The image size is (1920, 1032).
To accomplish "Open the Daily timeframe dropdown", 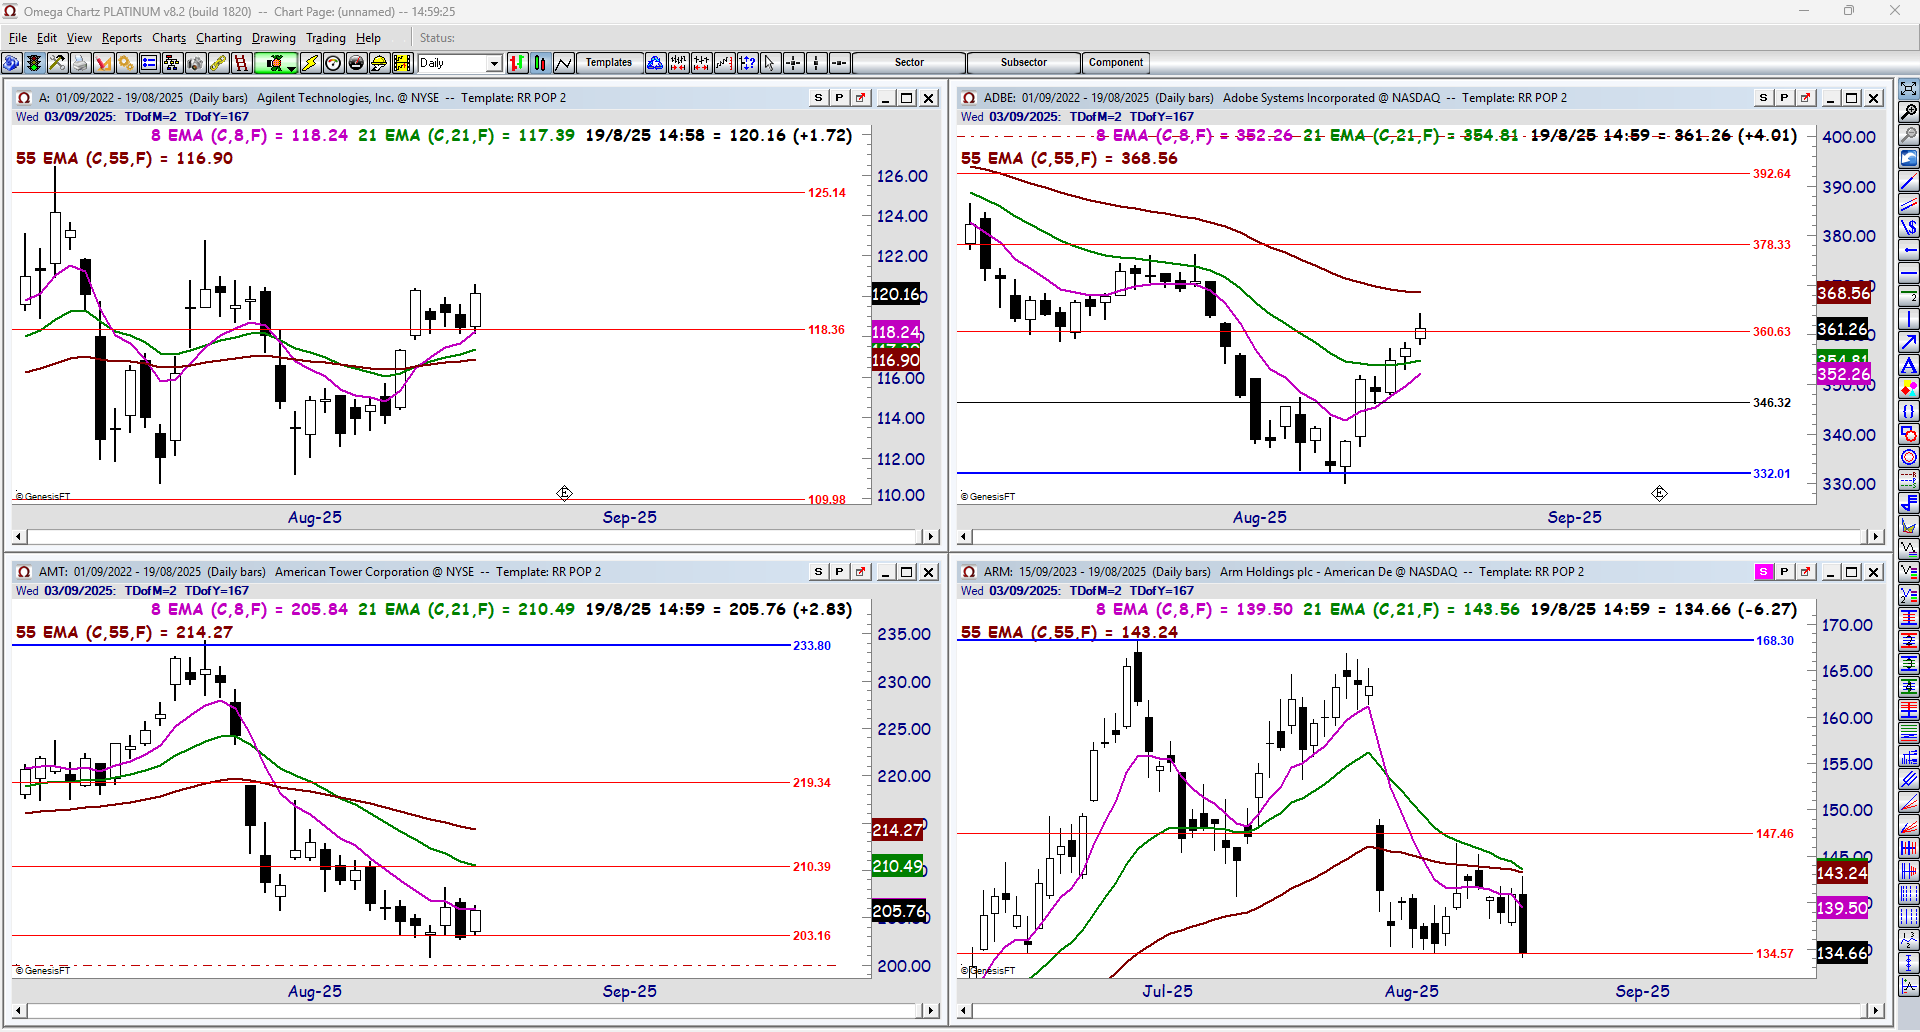I will tap(494, 63).
